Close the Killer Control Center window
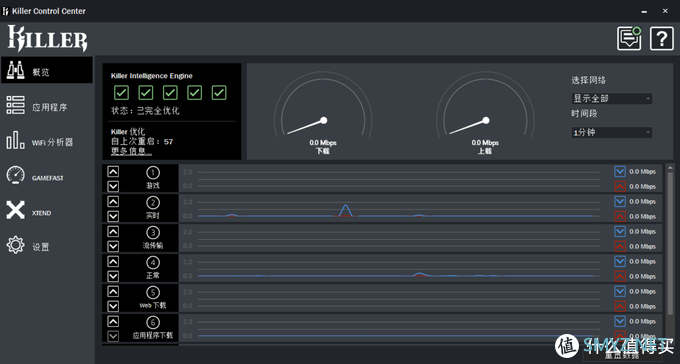This screenshot has height=364, width=680. pos(665,11)
